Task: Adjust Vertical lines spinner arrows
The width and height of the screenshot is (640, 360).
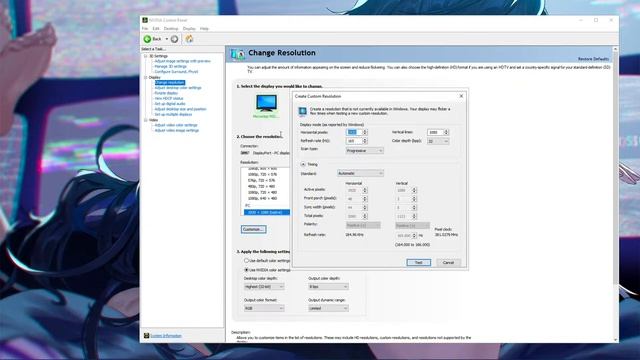Action: pos(446,132)
